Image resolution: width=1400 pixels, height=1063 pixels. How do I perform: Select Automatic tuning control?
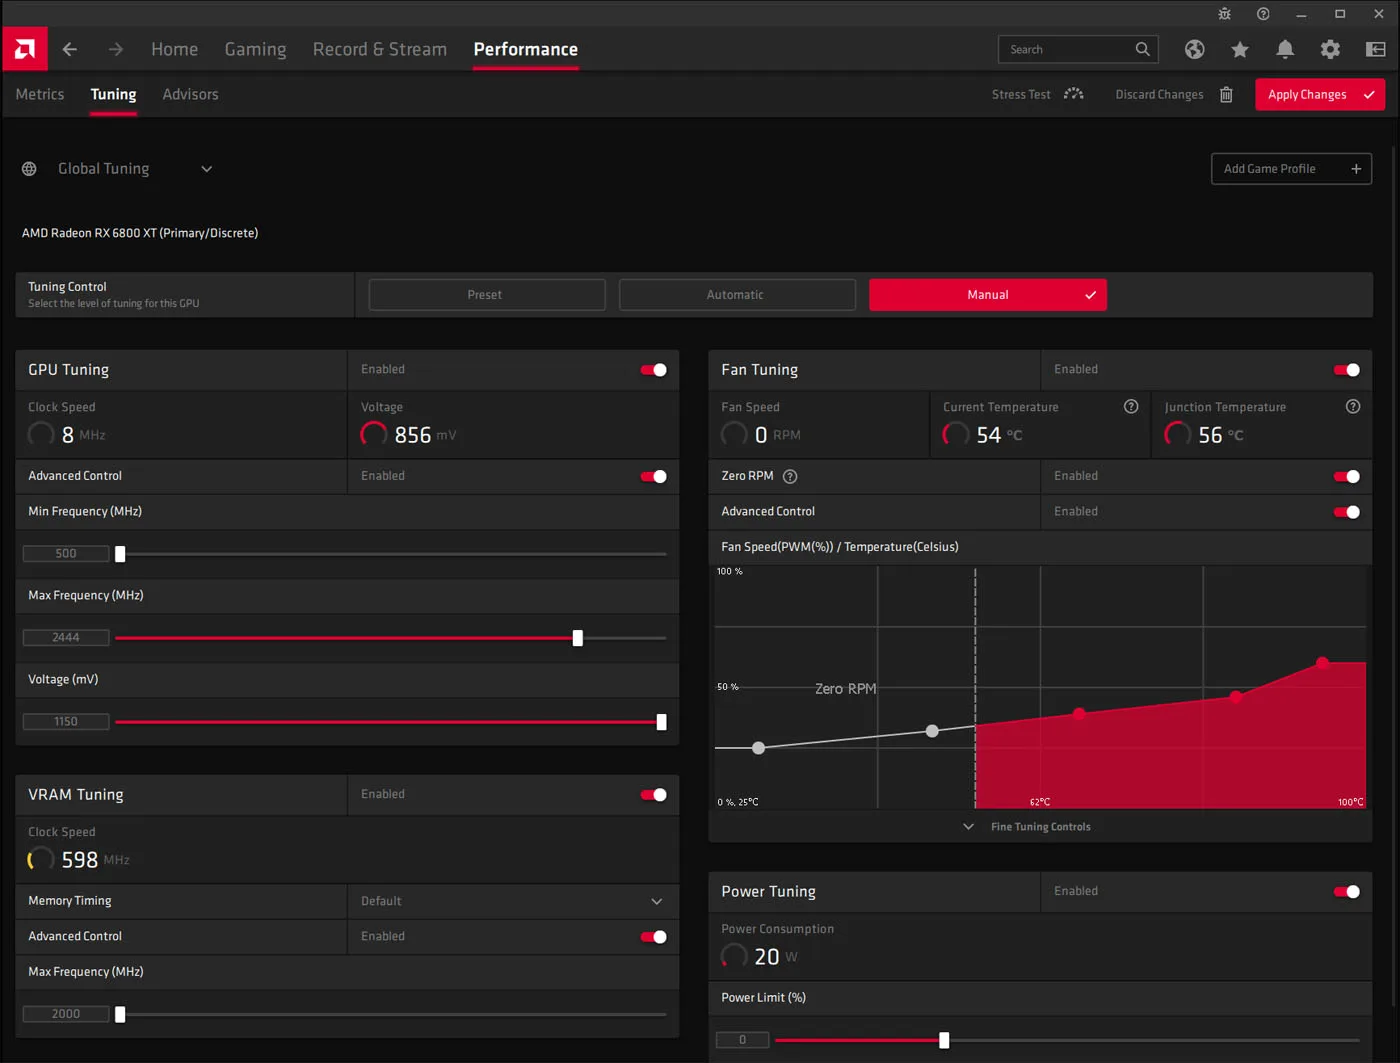point(737,295)
